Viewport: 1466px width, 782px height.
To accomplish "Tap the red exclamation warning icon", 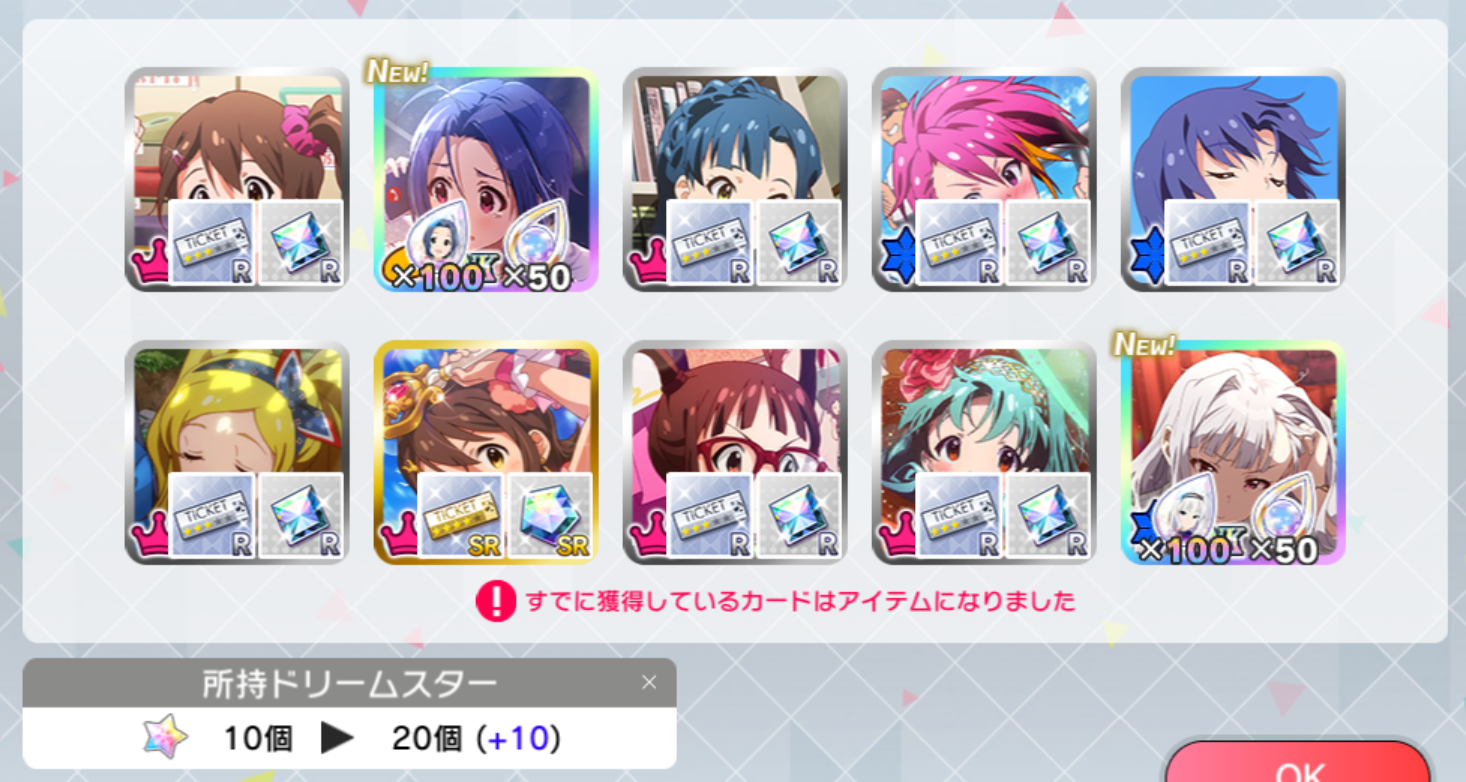I will tap(496, 601).
